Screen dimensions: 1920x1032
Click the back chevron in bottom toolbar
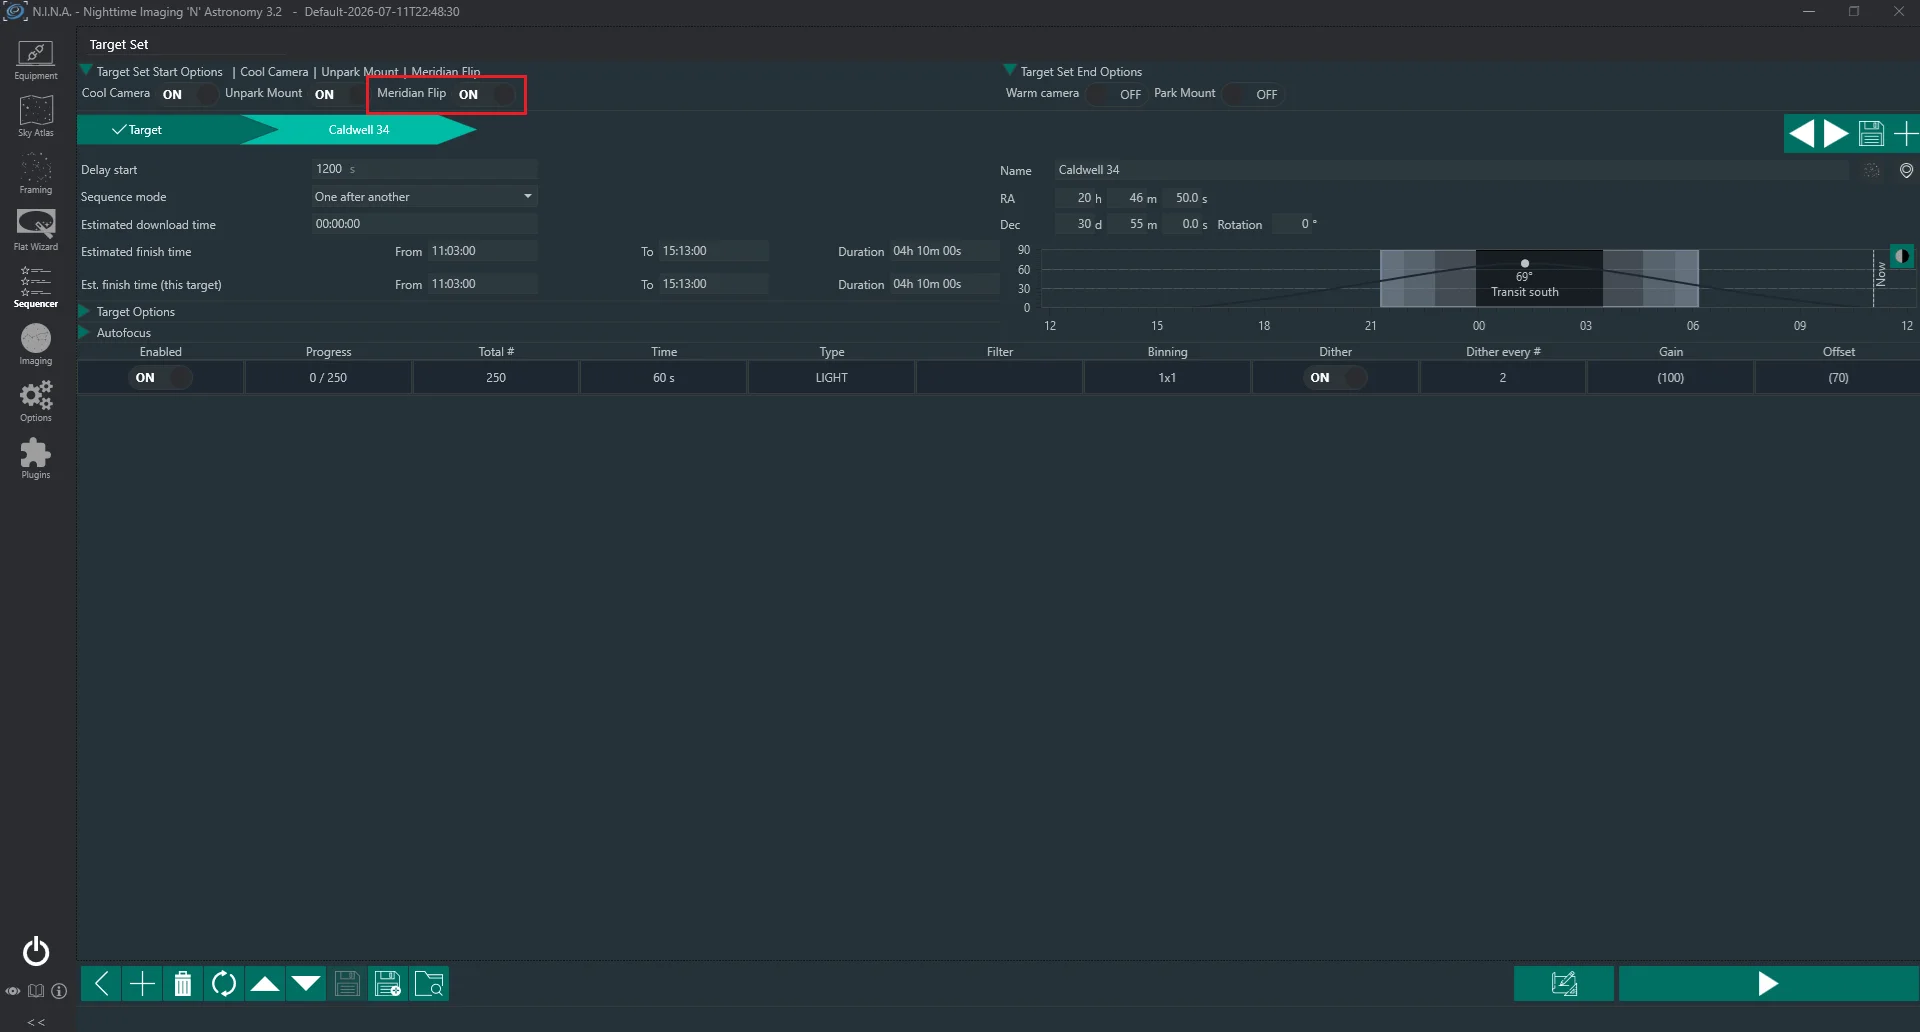(101, 984)
